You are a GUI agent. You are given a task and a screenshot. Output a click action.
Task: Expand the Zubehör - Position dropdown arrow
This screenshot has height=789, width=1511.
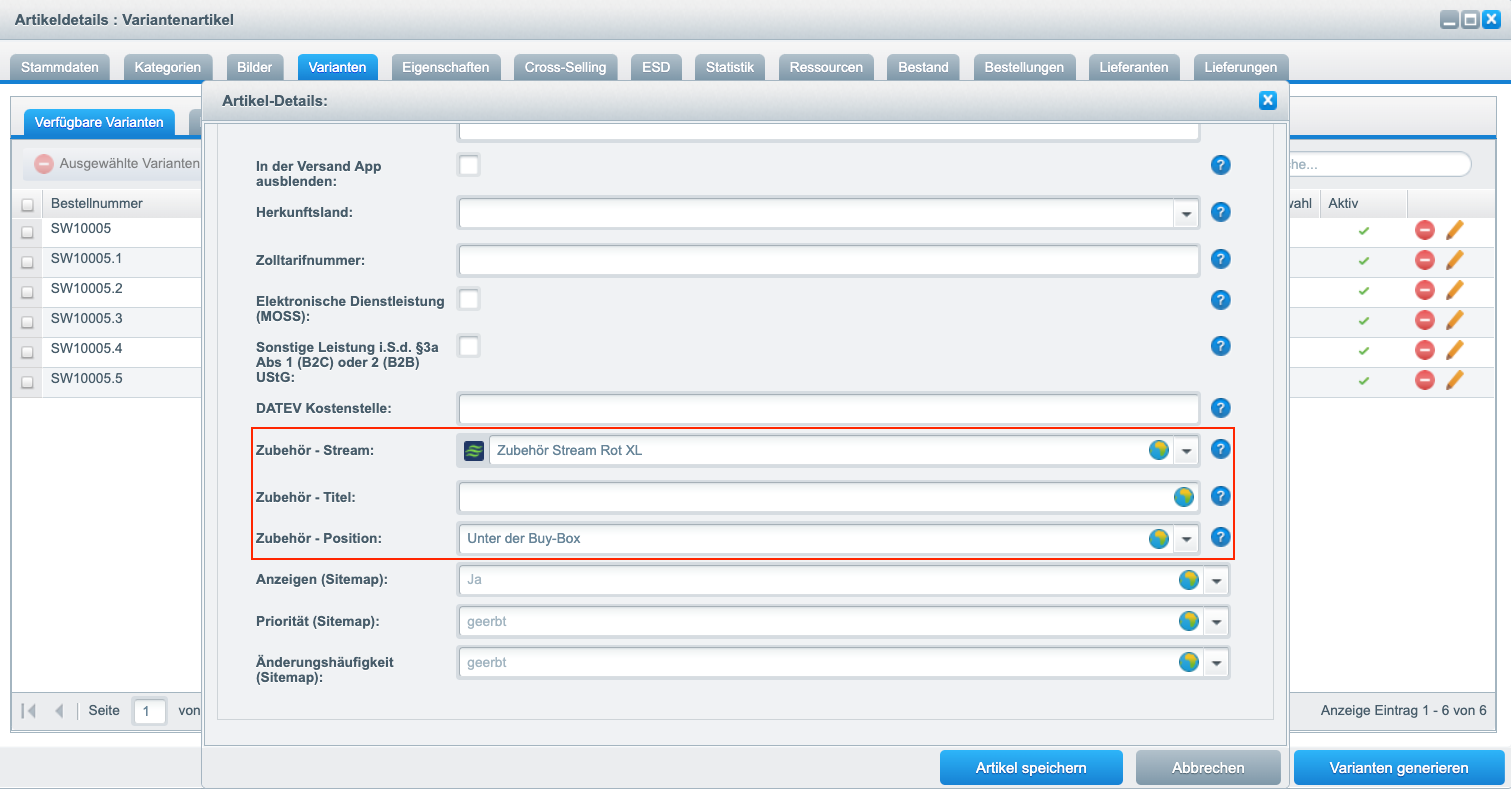(x=1186, y=539)
